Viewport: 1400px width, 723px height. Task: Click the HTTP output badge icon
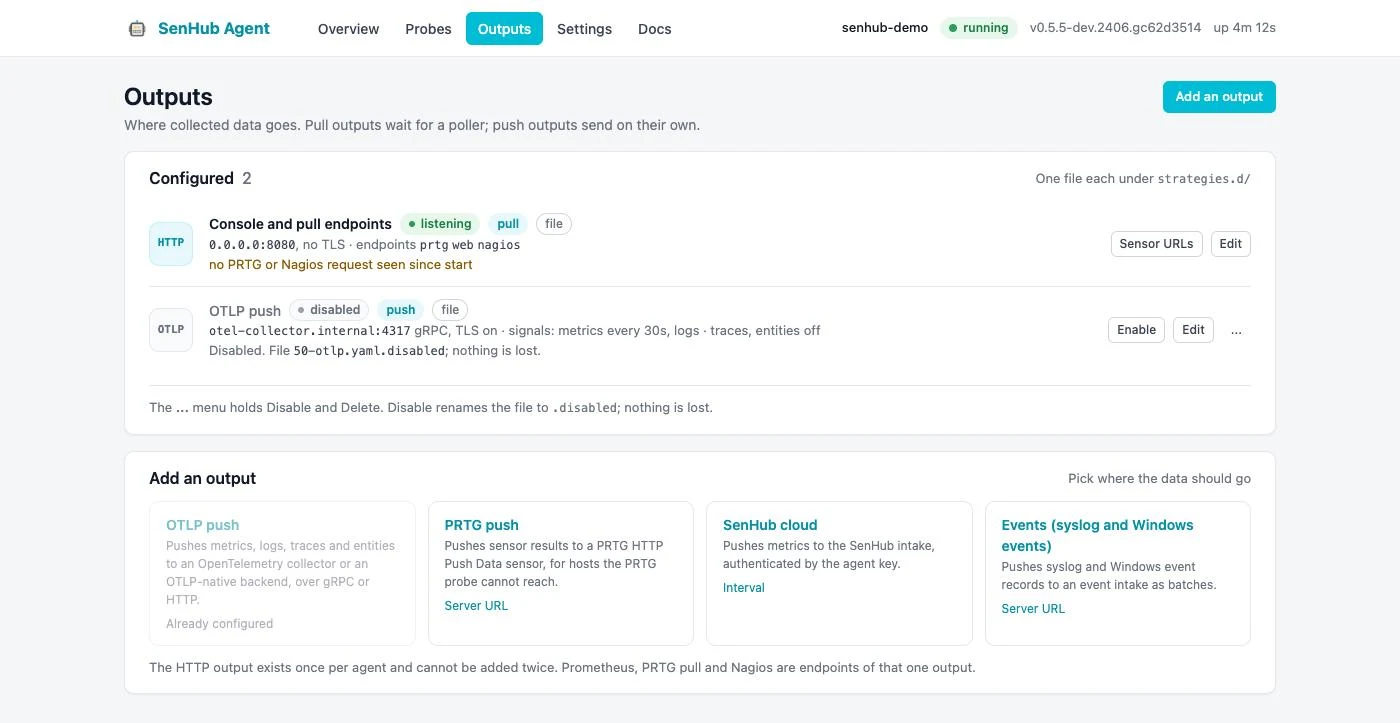click(171, 243)
